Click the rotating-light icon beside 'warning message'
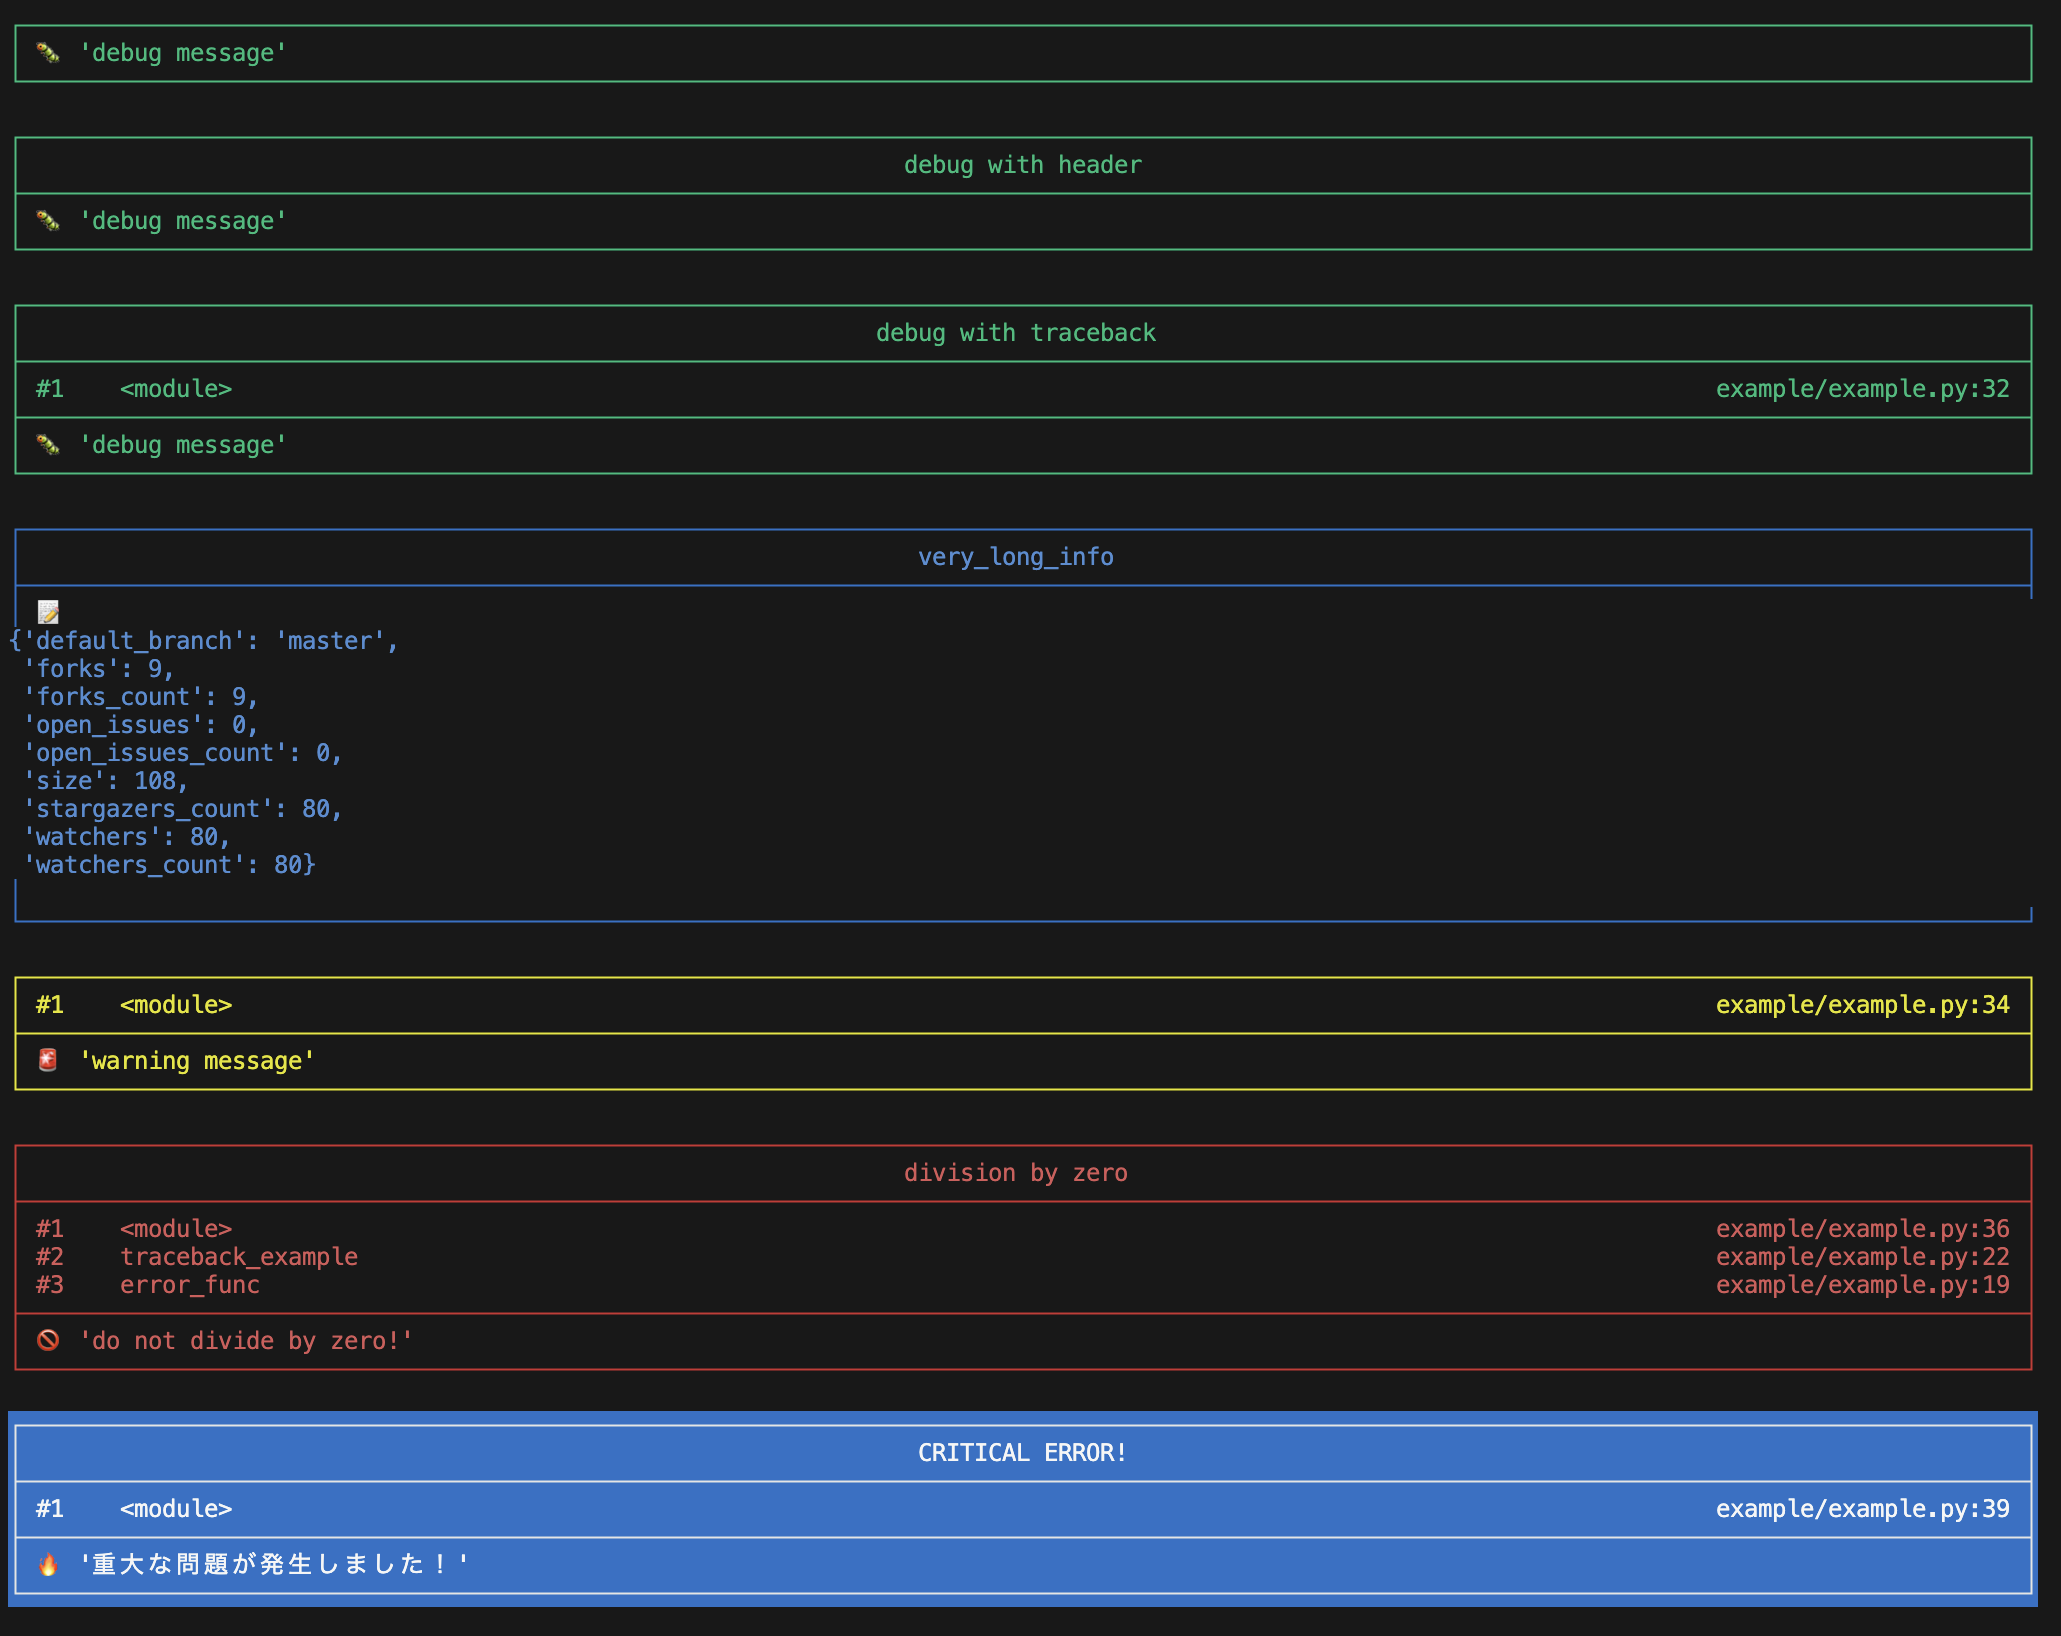2061x1636 pixels. click(49, 1060)
